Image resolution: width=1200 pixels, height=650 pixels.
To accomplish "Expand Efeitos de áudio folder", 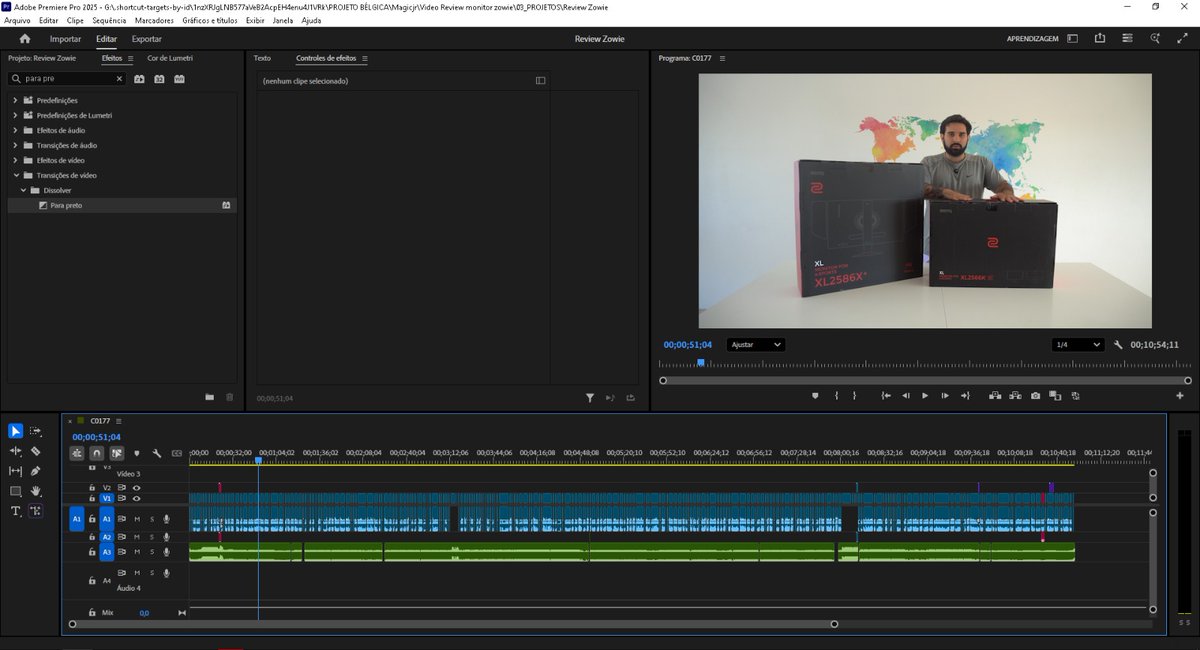I will 16,130.
